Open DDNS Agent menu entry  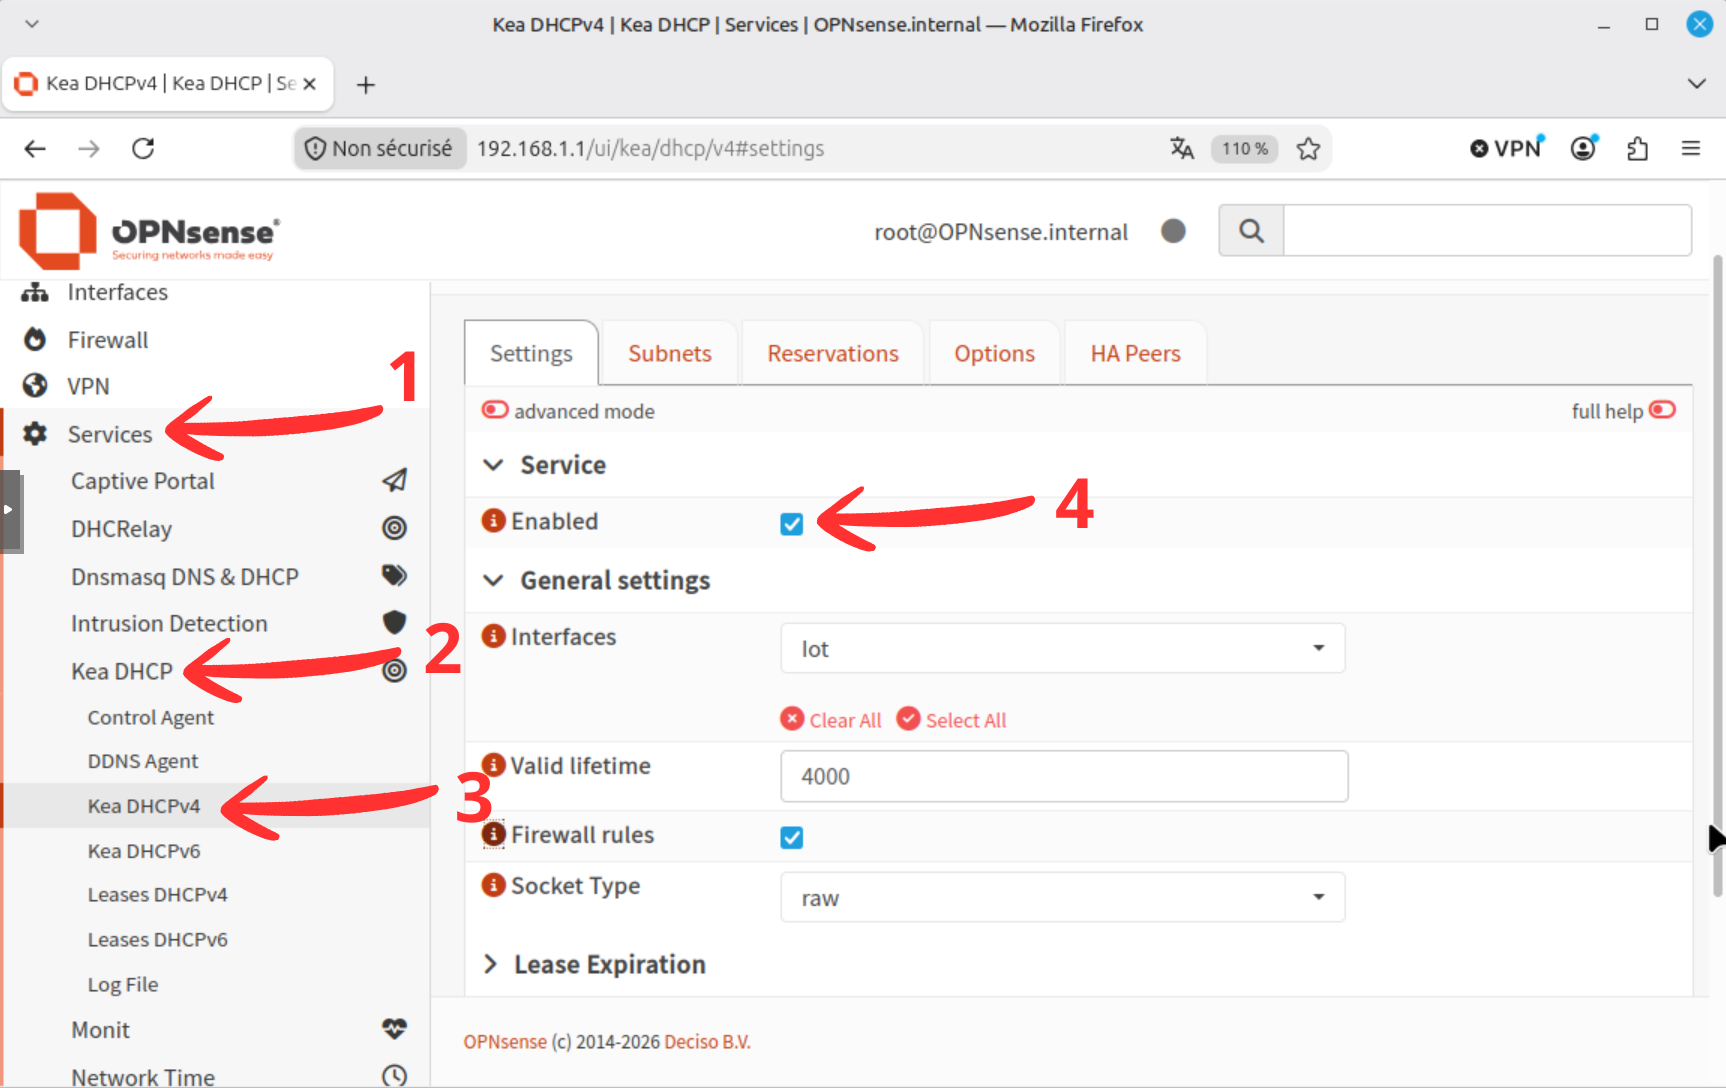coord(143,761)
